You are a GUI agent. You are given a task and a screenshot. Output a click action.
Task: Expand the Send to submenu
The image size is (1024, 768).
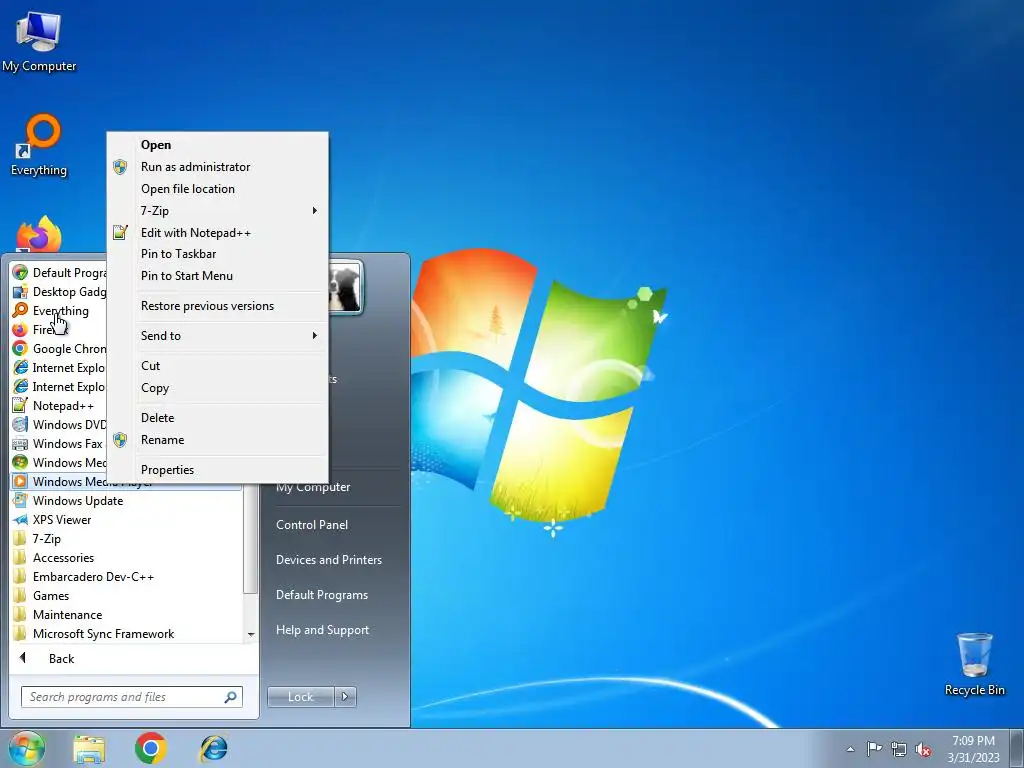(x=217, y=336)
